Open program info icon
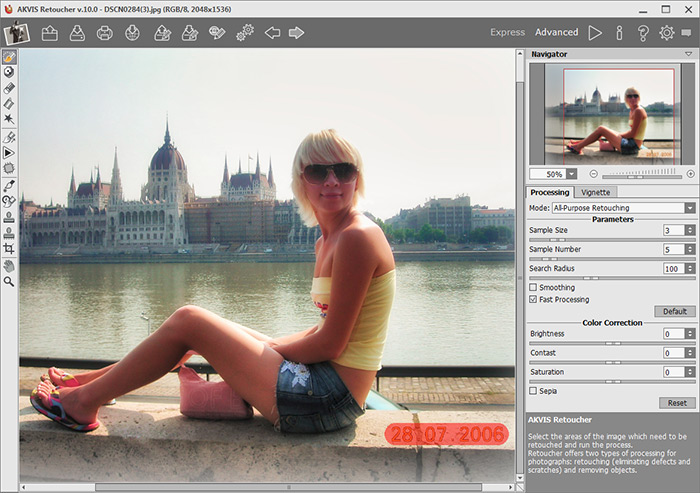The width and height of the screenshot is (700, 493). point(619,33)
